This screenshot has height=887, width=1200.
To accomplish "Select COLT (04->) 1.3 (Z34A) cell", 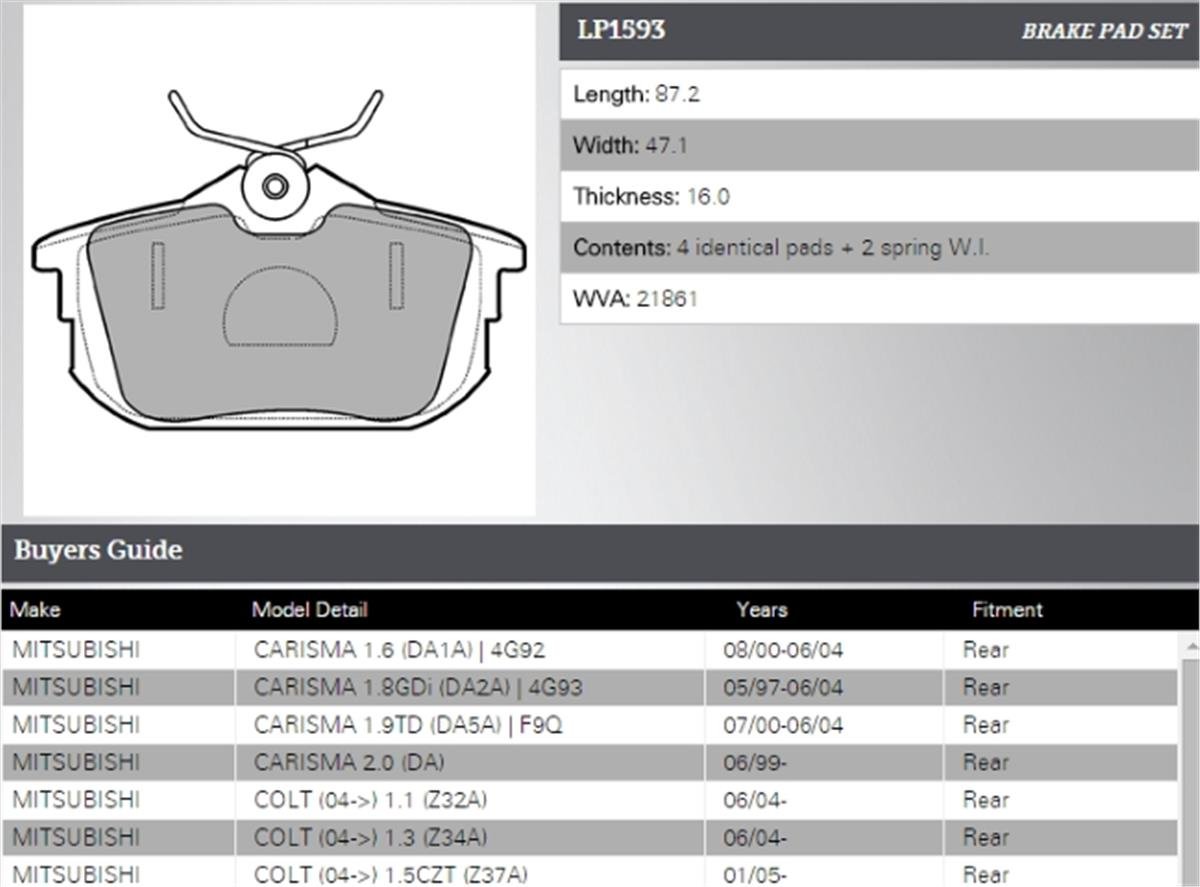I will click(470, 837).
